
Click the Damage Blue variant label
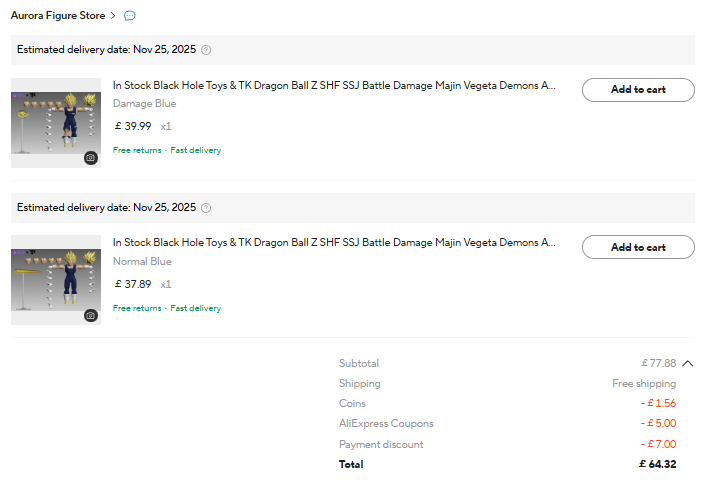tap(145, 104)
